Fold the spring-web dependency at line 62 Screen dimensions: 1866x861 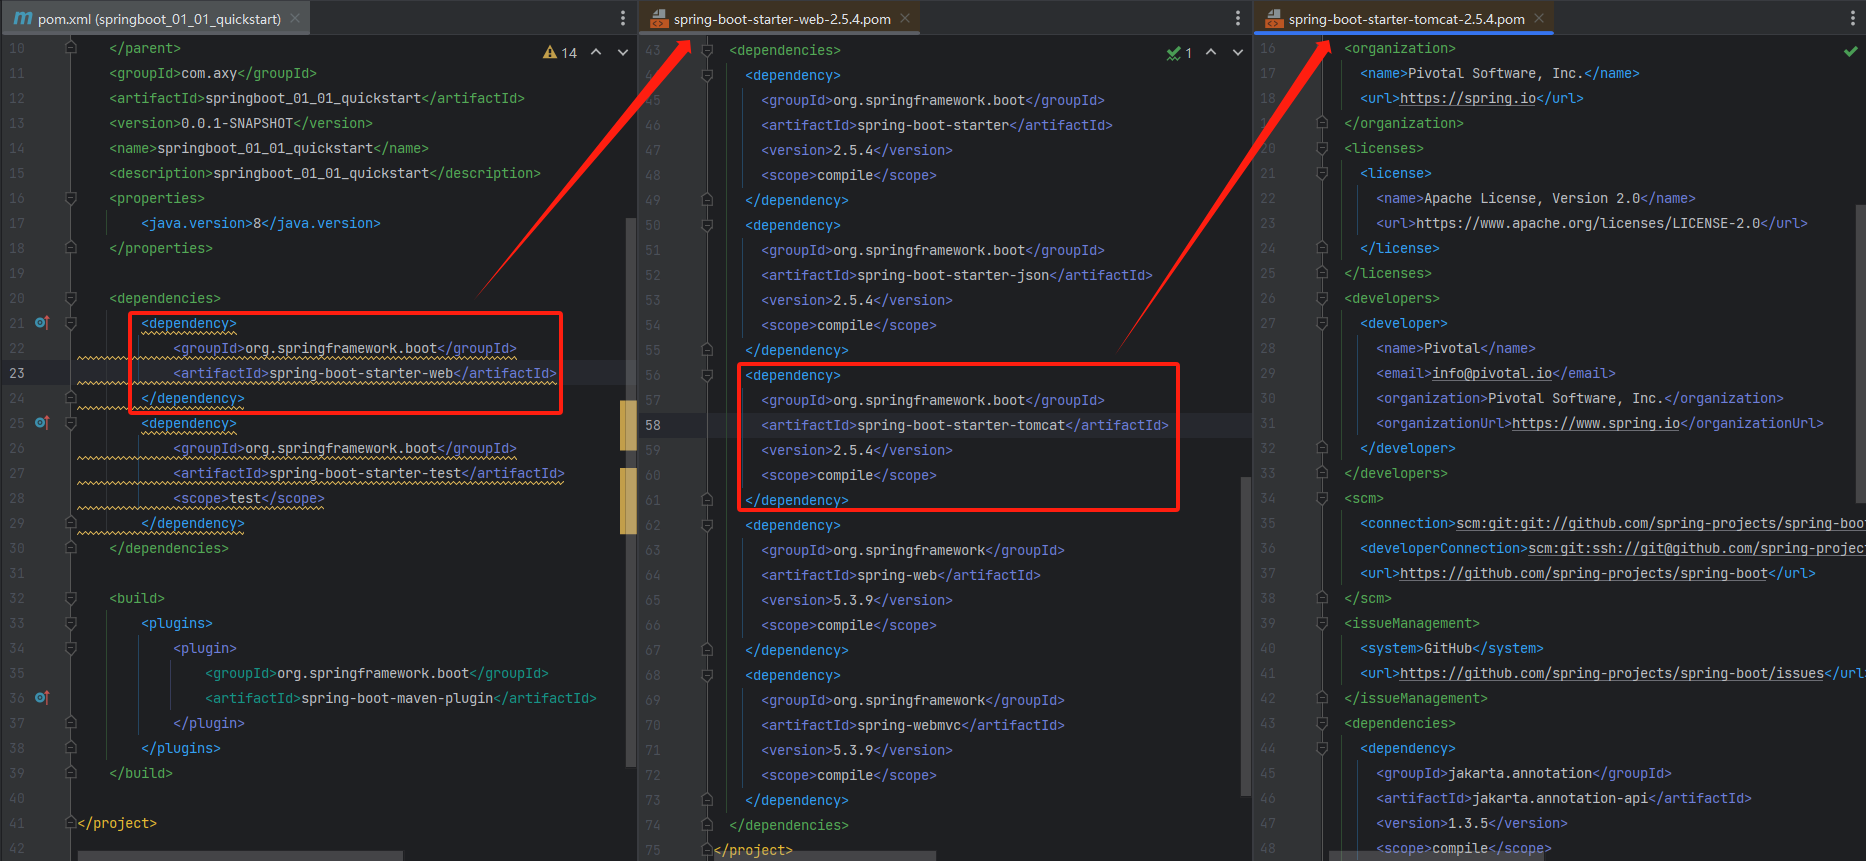point(707,525)
